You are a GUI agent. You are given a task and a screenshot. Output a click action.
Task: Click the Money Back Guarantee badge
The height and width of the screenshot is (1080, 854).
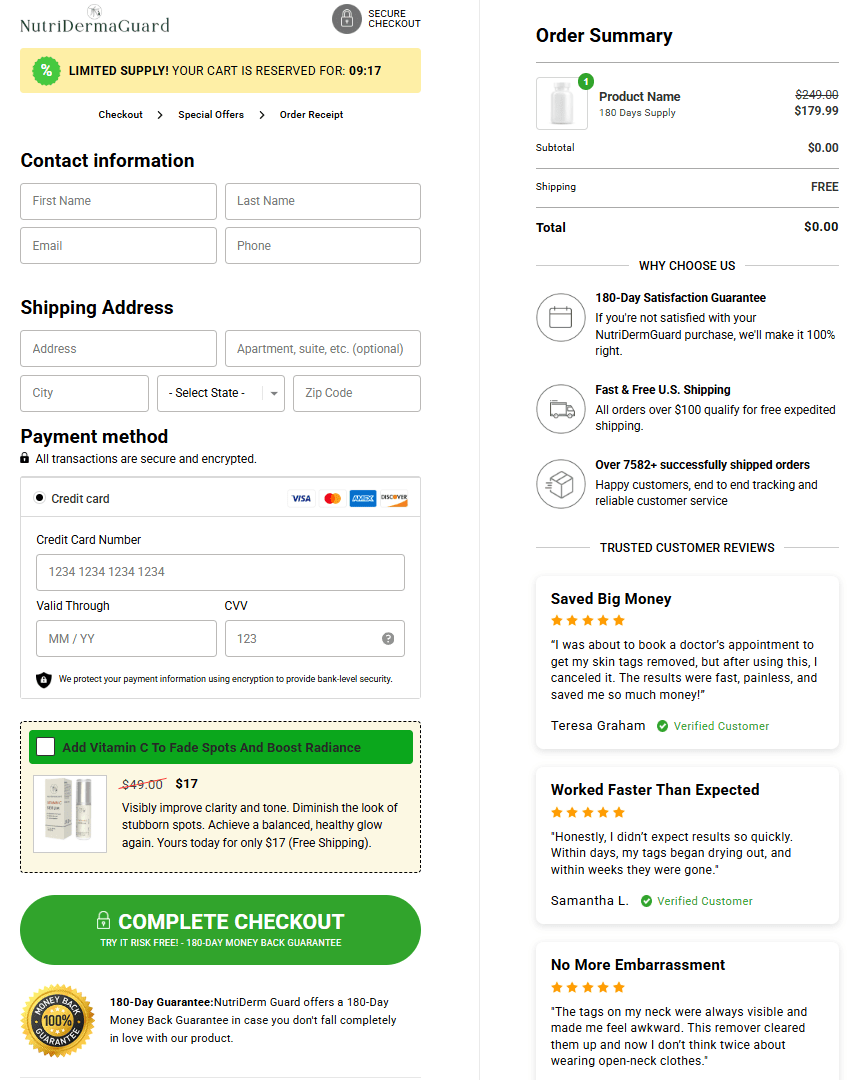(57, 1020)
